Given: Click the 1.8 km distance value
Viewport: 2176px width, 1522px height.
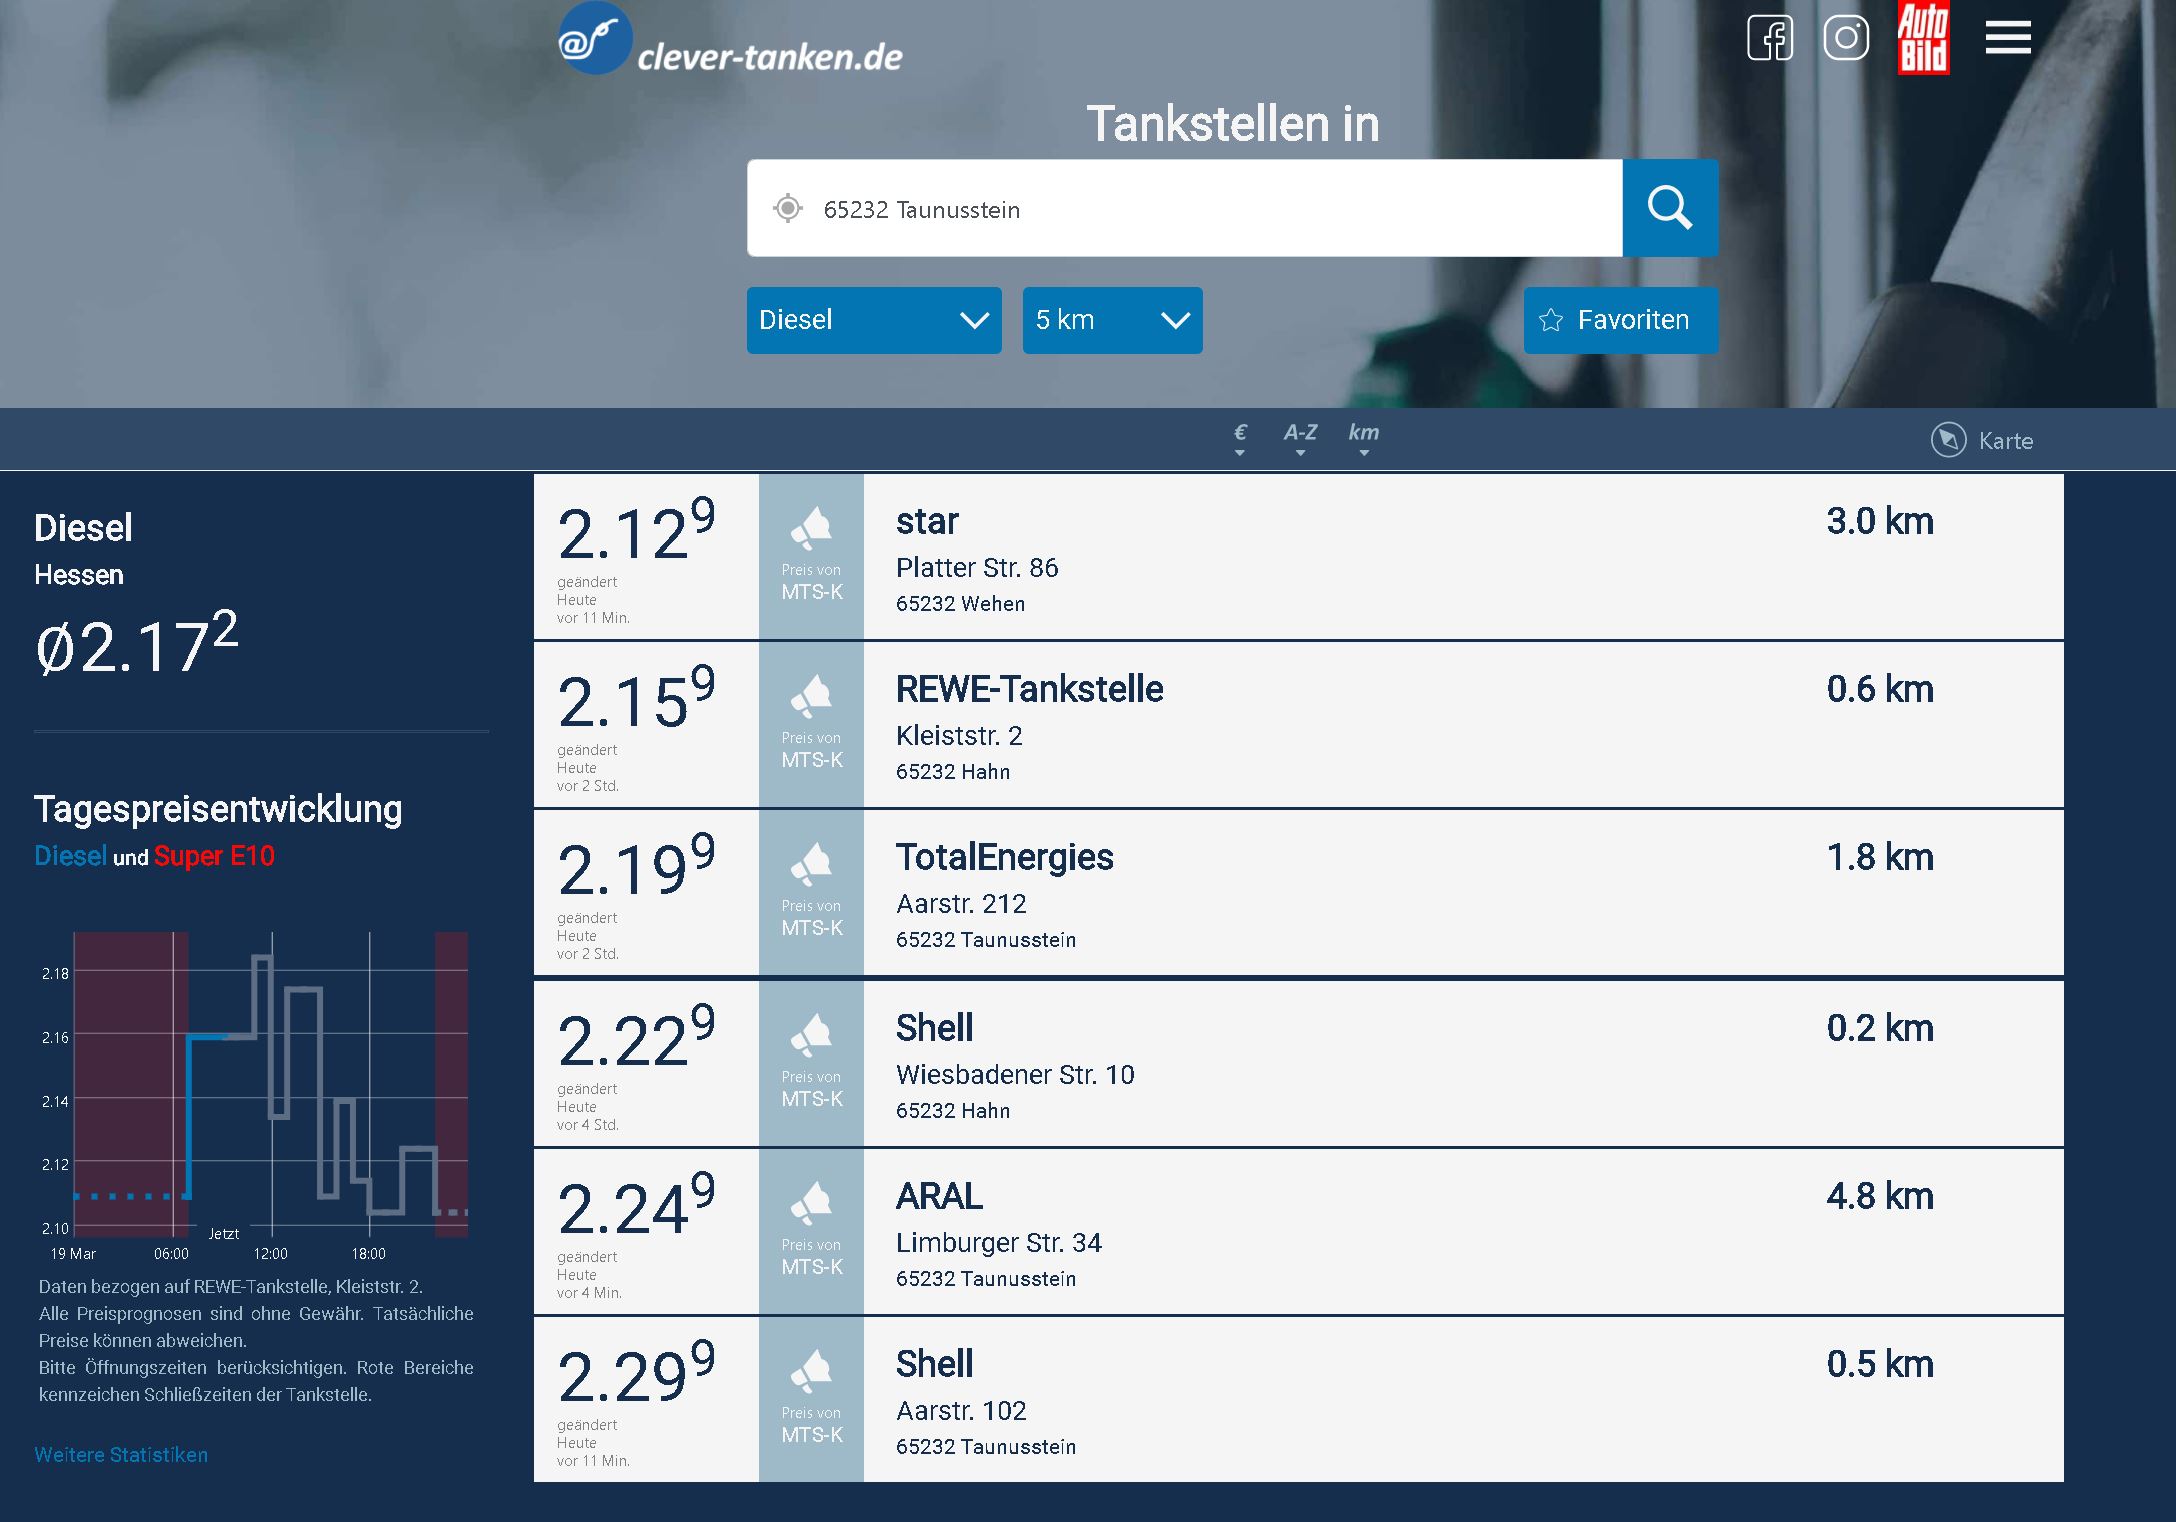Looking at the screenshot, I should 1880,857.
